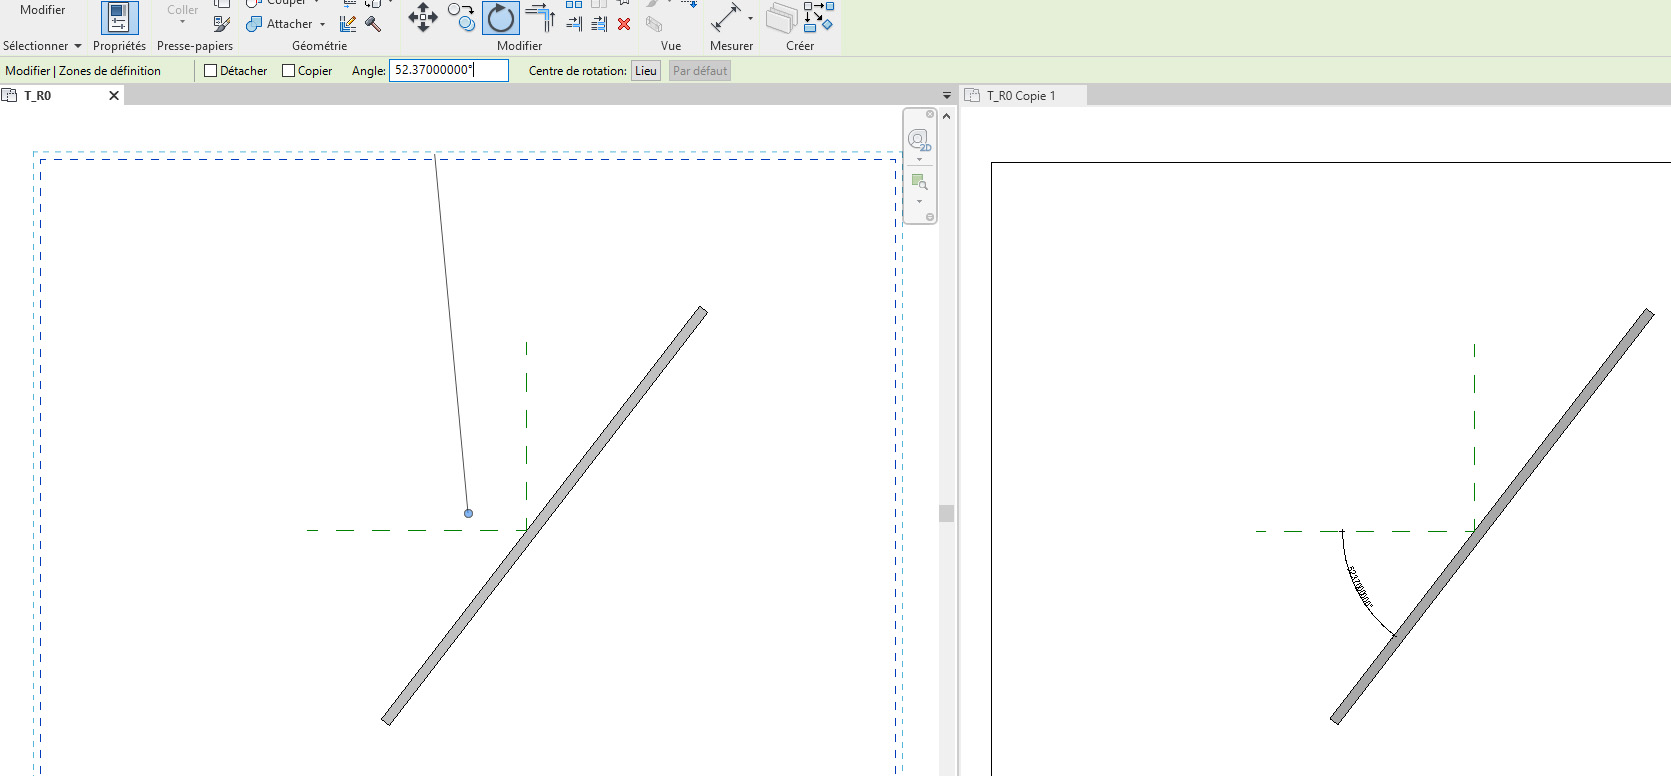
Task: Open the Attacher dropdown arrow
Action: click(322, 24)
